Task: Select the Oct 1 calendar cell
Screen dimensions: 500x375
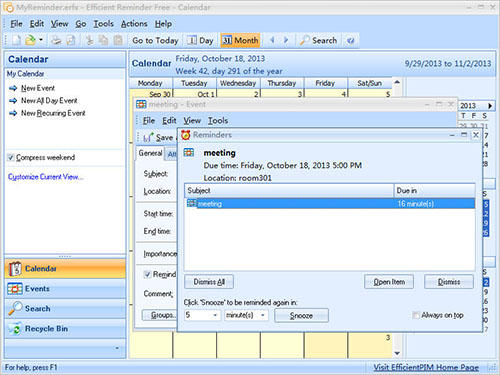Action: [x=194, y=94]
